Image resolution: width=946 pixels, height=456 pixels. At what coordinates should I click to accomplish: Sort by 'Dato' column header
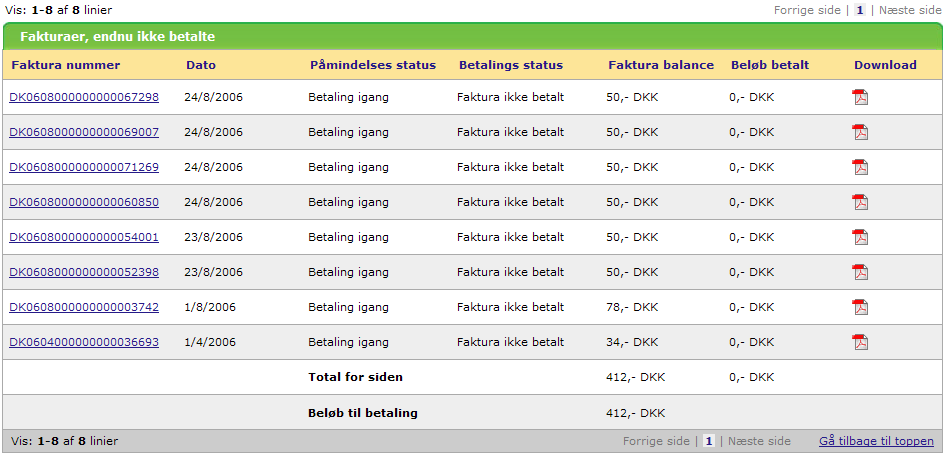pyautogui.click(x=201, y=65)
